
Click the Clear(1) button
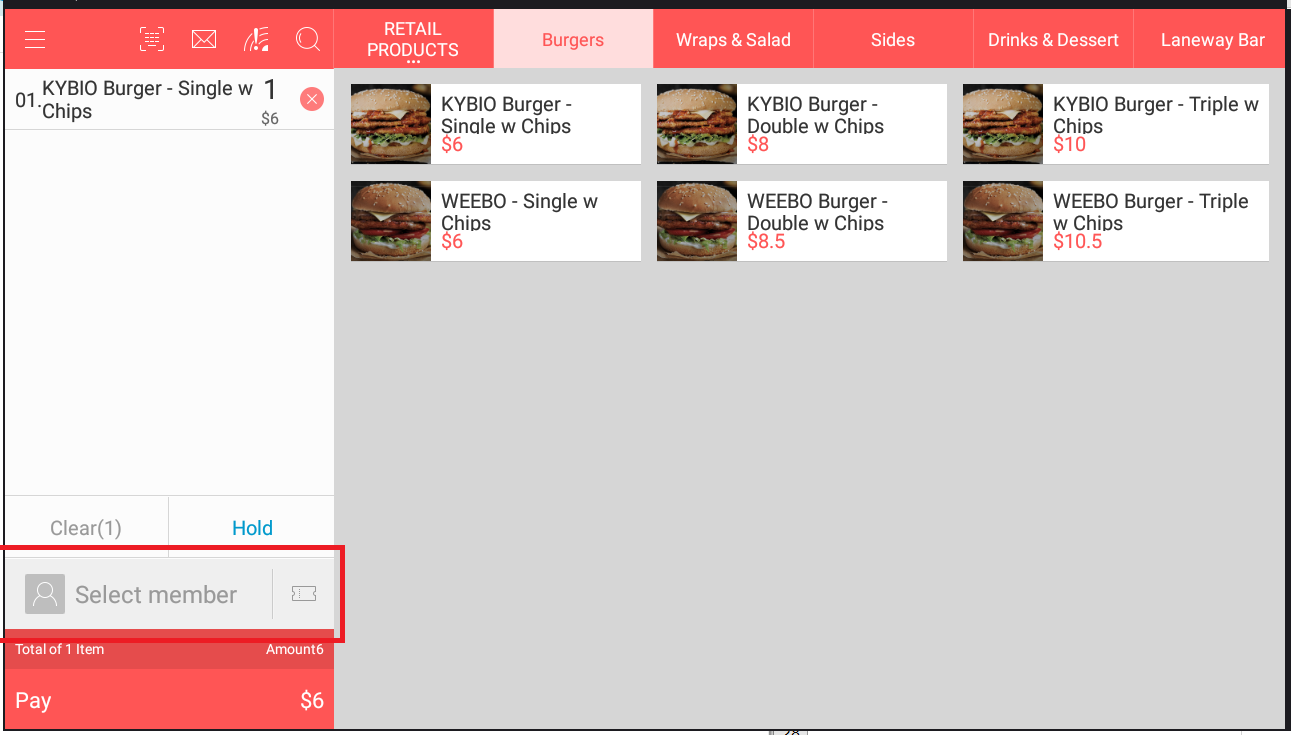click(x=86, y=528)
